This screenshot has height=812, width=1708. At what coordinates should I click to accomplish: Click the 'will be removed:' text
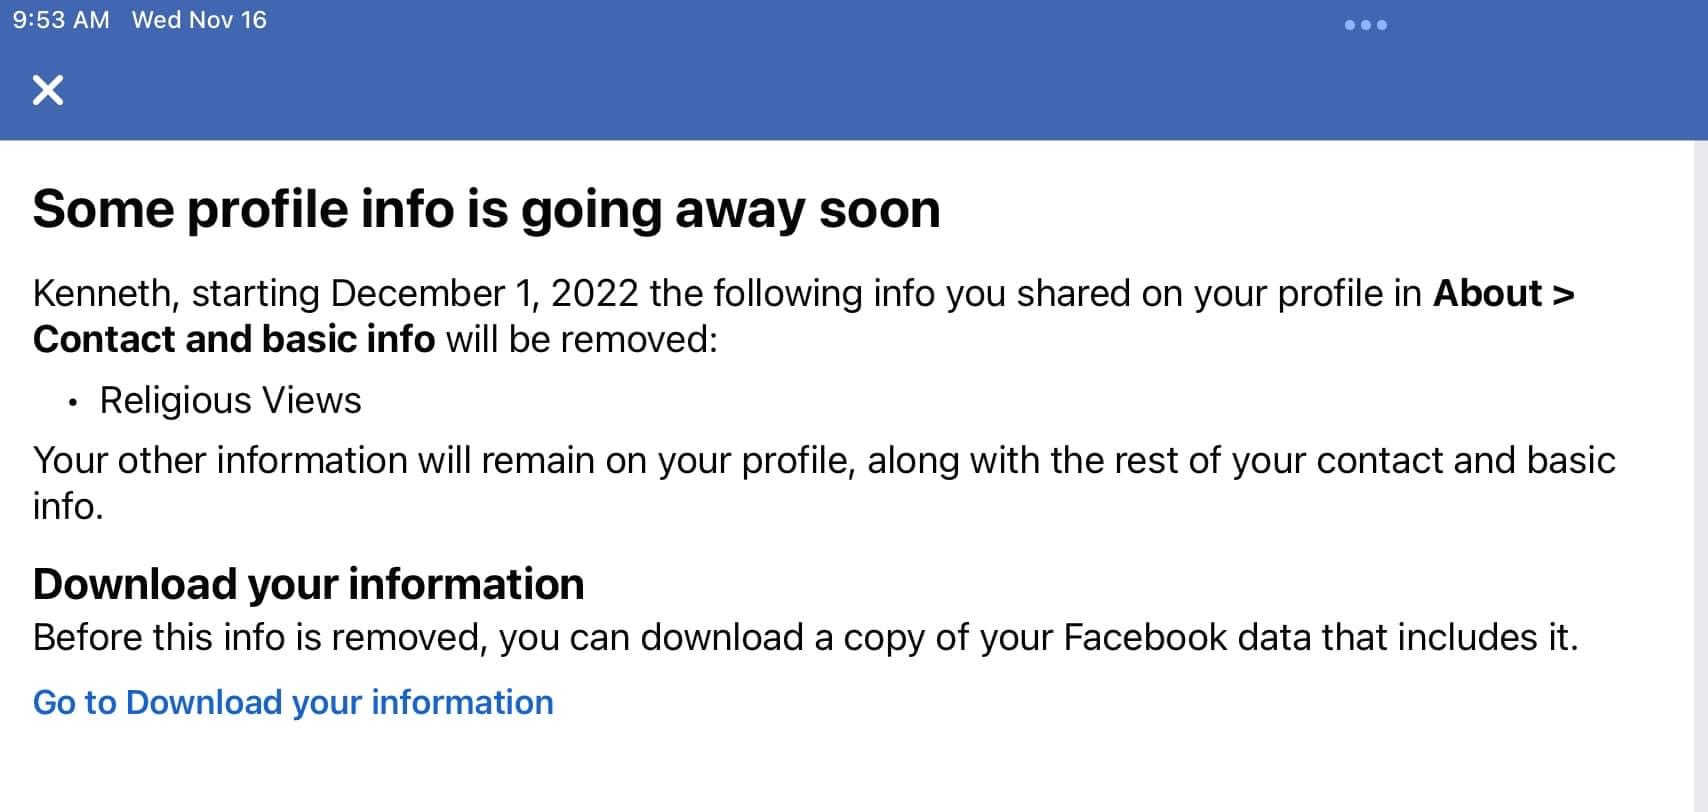581,340
